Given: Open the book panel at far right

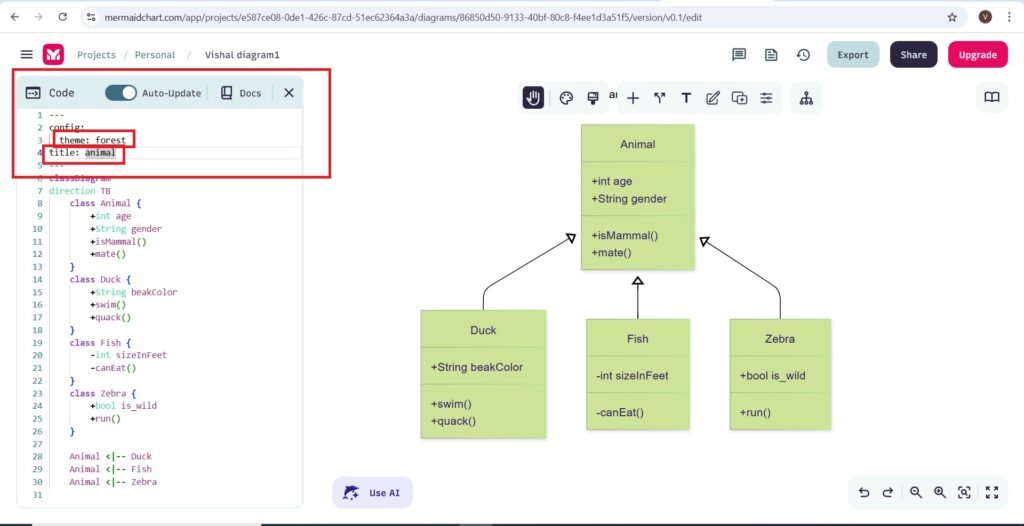Looking at the screenshot, I should click(x=991, y=97).
